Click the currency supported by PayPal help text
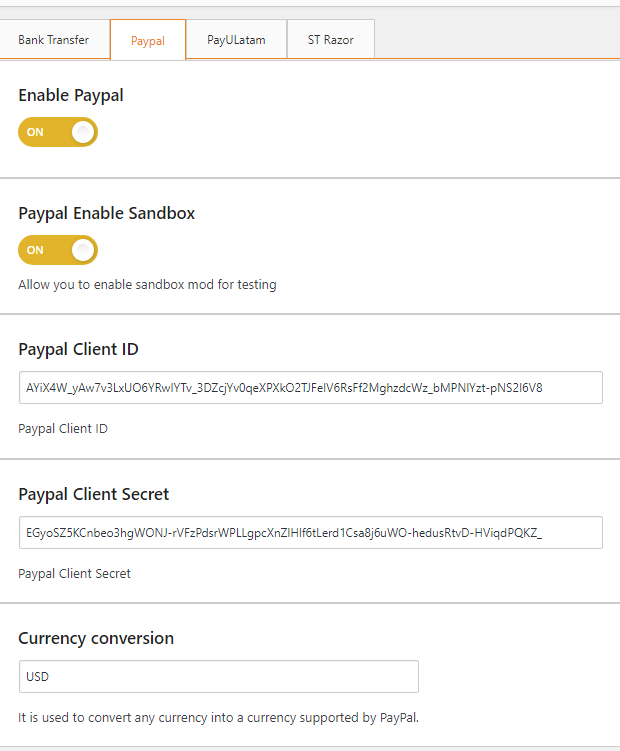The image size is (620, 751). click(x=218, y=717)
